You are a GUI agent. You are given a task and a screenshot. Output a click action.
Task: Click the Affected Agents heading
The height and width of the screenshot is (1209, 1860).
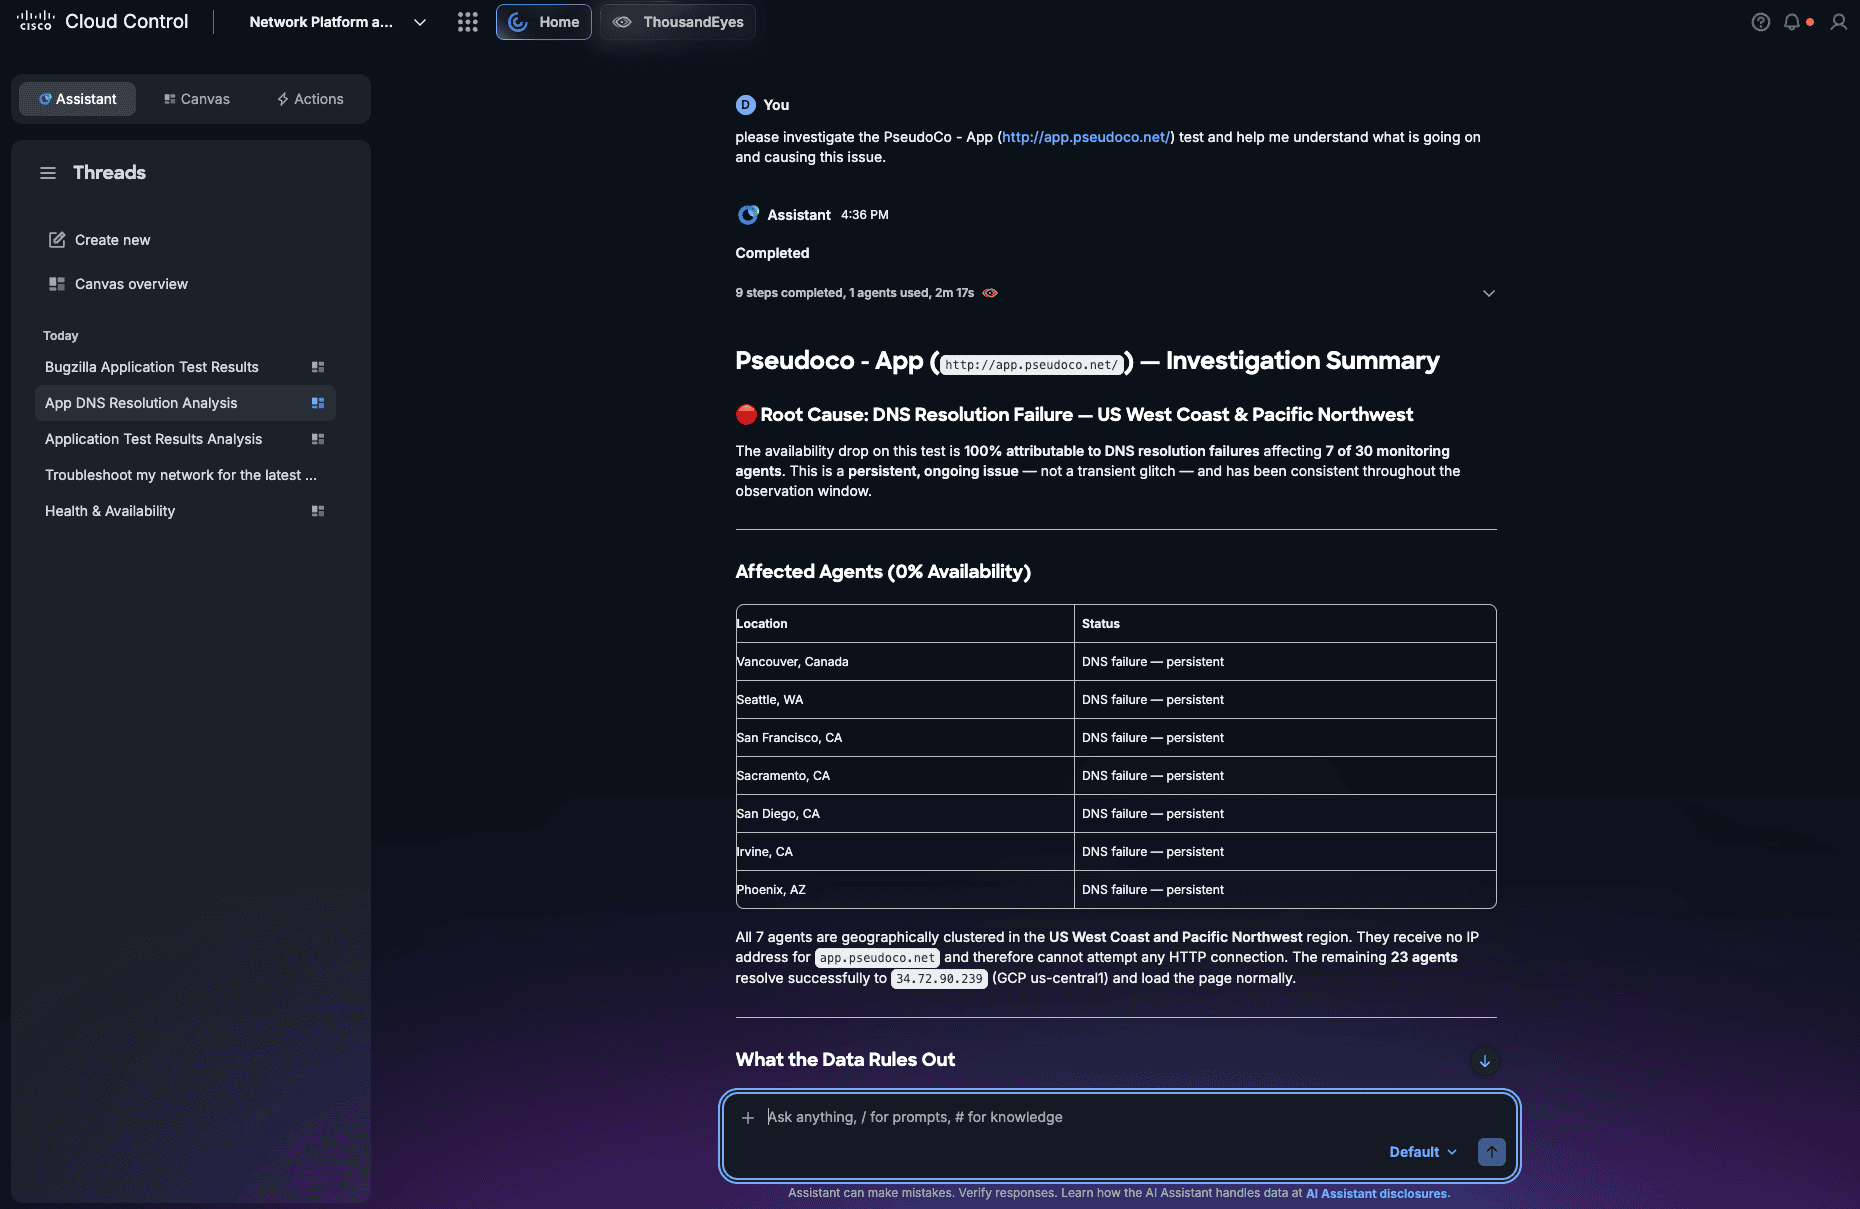pos(883,572)
